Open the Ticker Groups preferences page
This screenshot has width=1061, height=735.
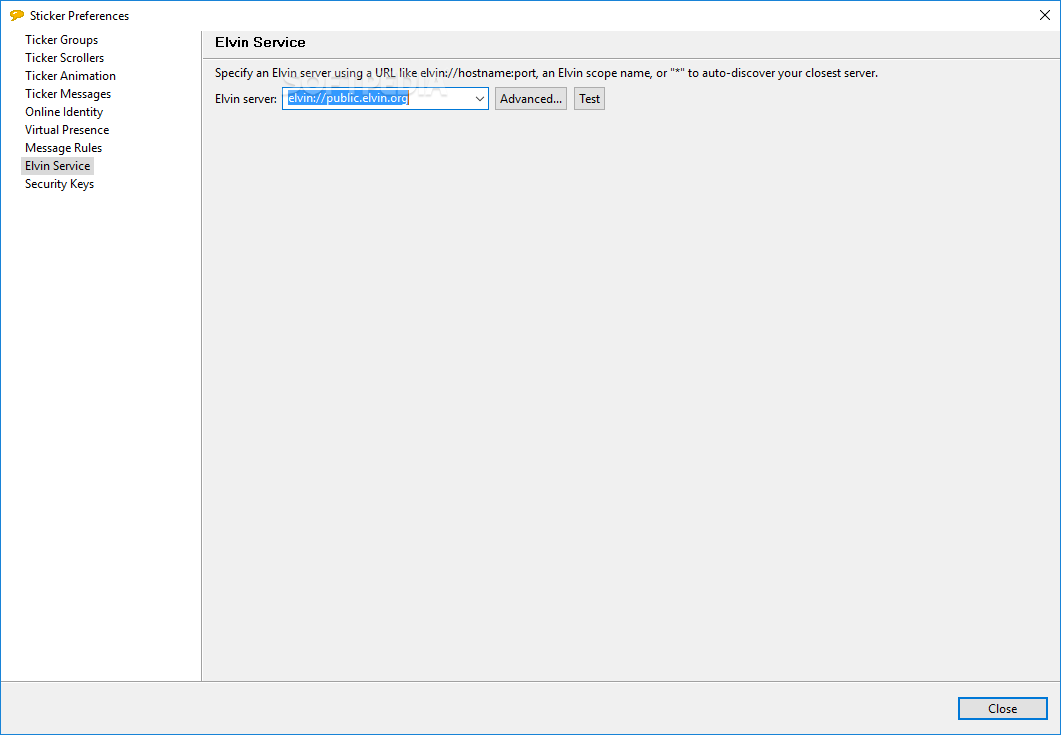pyautogui.click(x=62, y=40)
